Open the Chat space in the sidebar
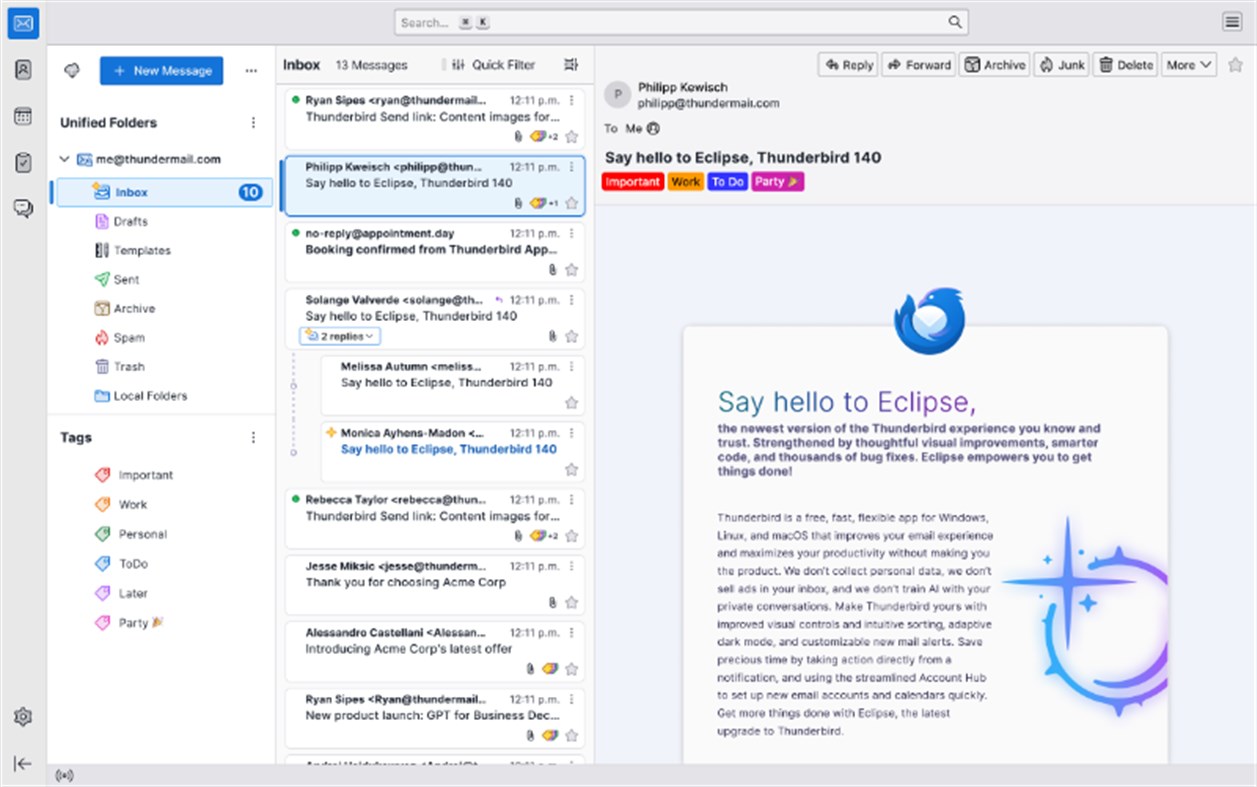1257x787 pixels. [x=22, y=207]
